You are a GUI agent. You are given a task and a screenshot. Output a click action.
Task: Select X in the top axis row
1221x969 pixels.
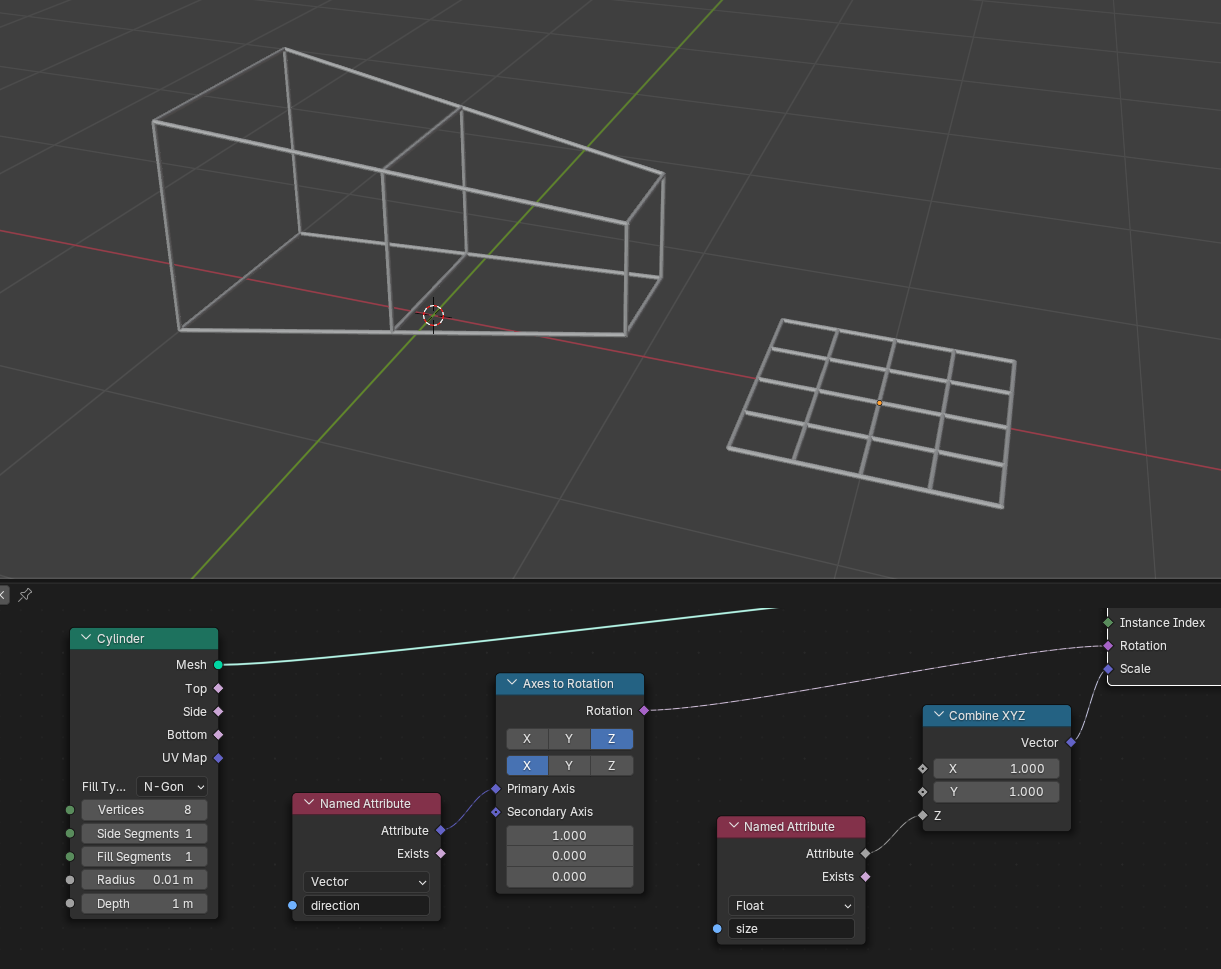pyautogui.click(x=527, y=739)
